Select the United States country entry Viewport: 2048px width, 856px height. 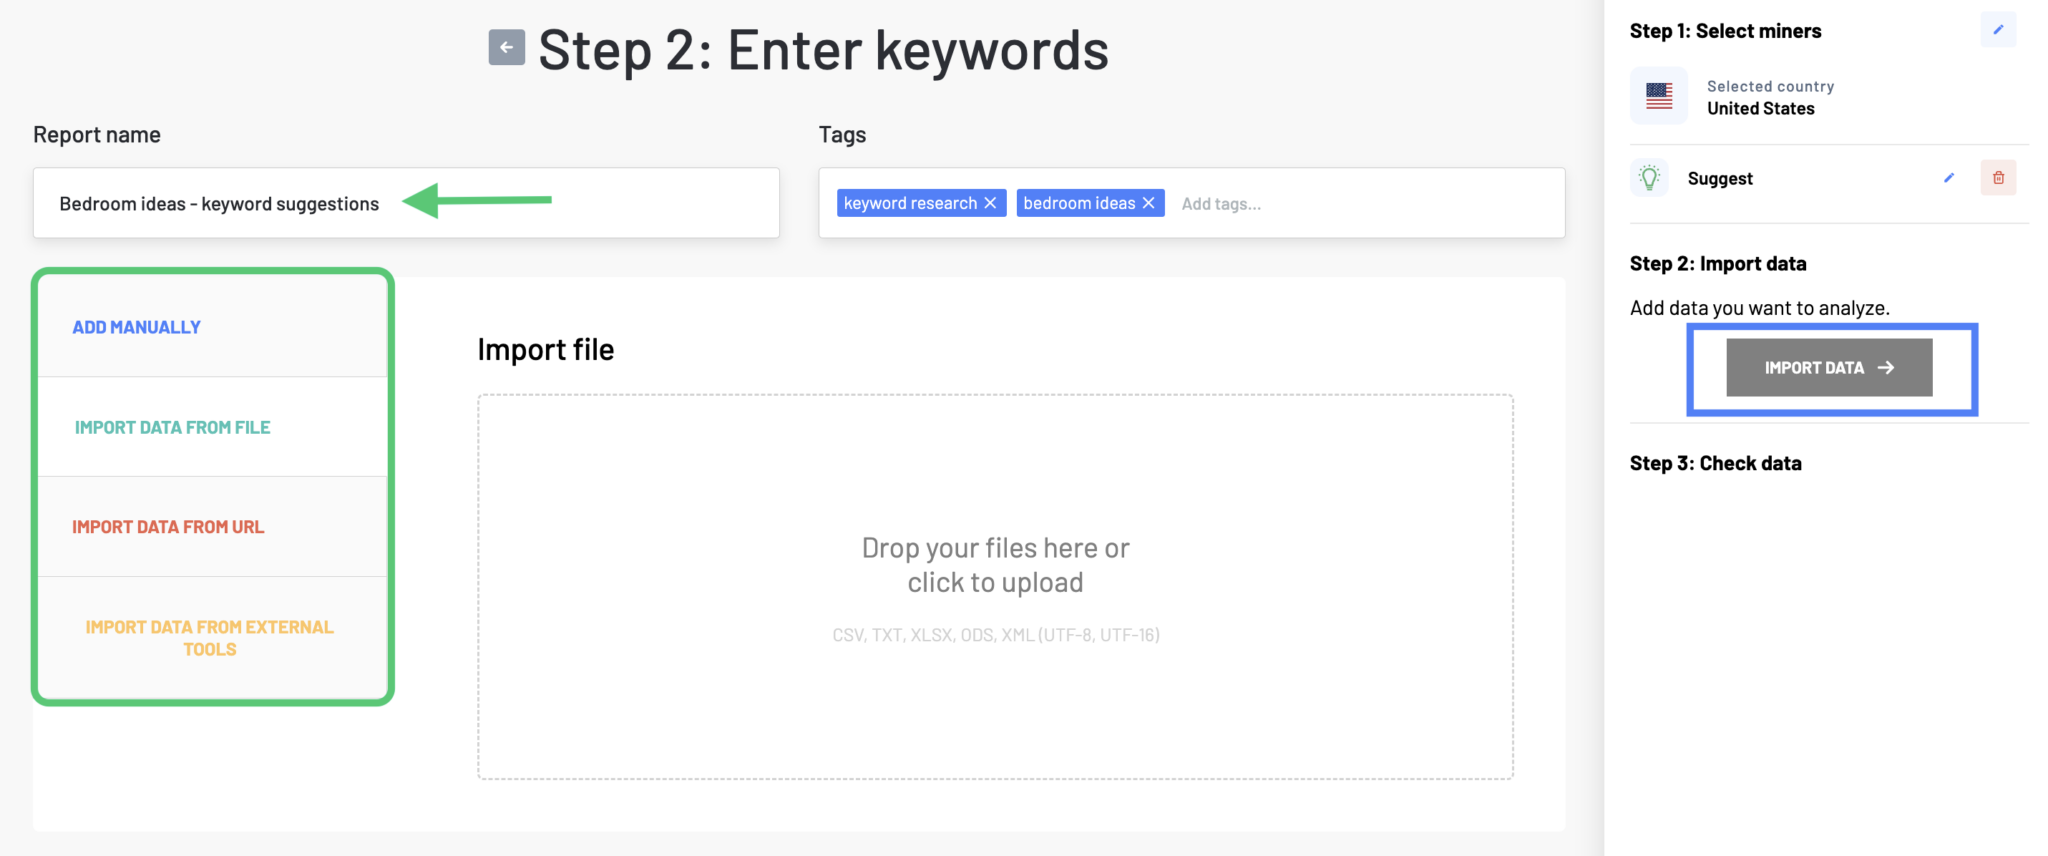(x=1761, y=108)
